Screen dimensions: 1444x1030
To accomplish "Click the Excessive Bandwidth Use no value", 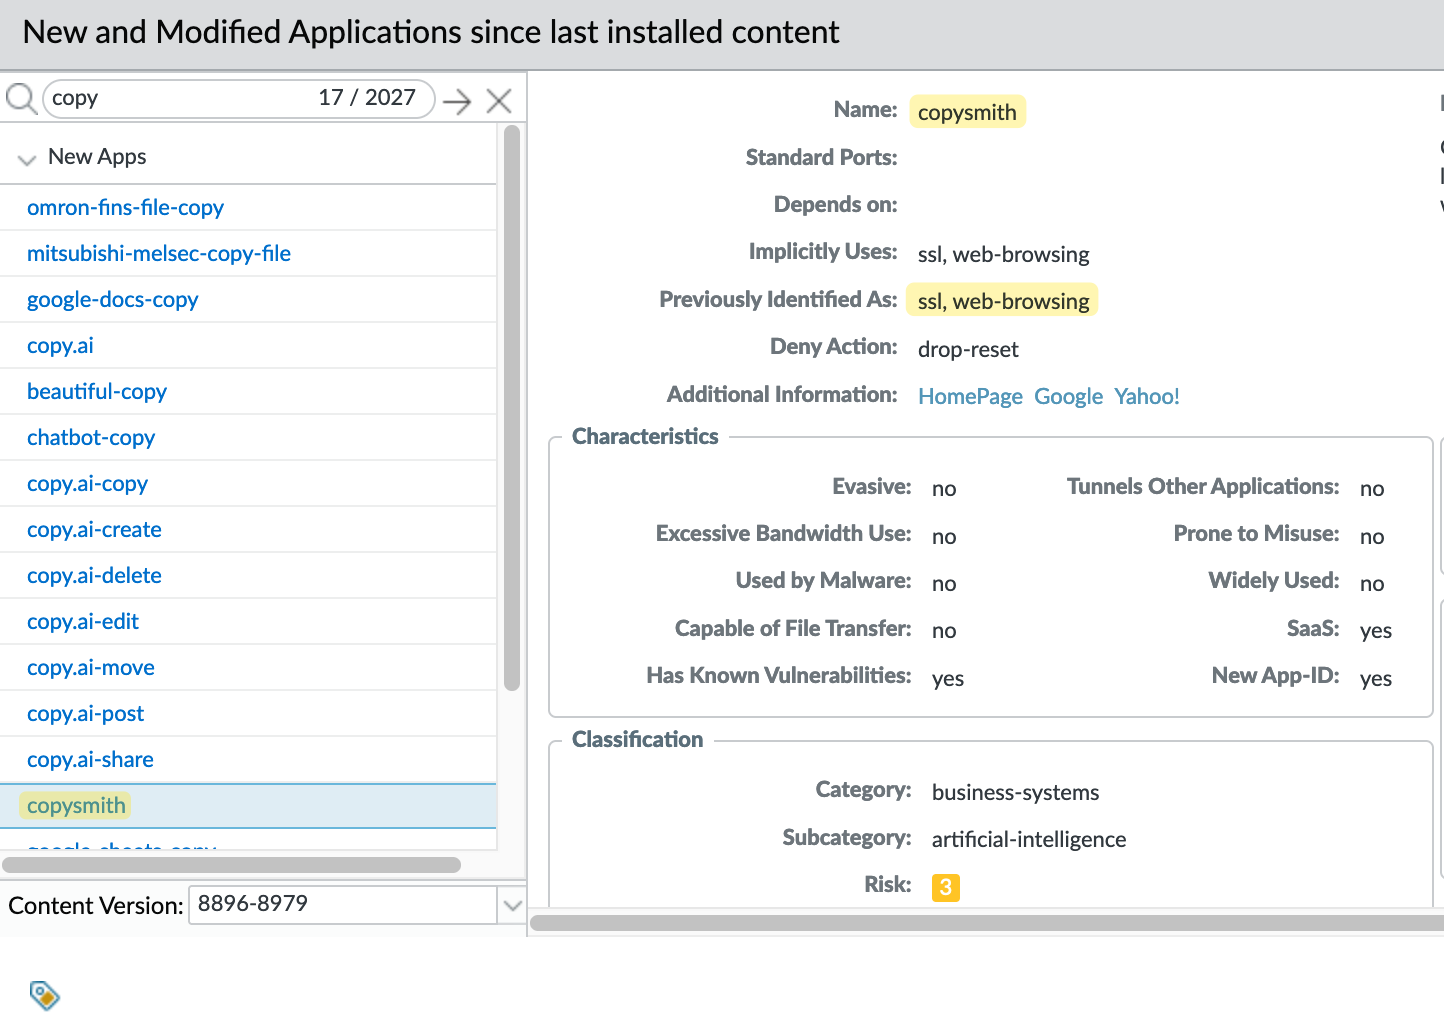I will (x=944, y=536).
